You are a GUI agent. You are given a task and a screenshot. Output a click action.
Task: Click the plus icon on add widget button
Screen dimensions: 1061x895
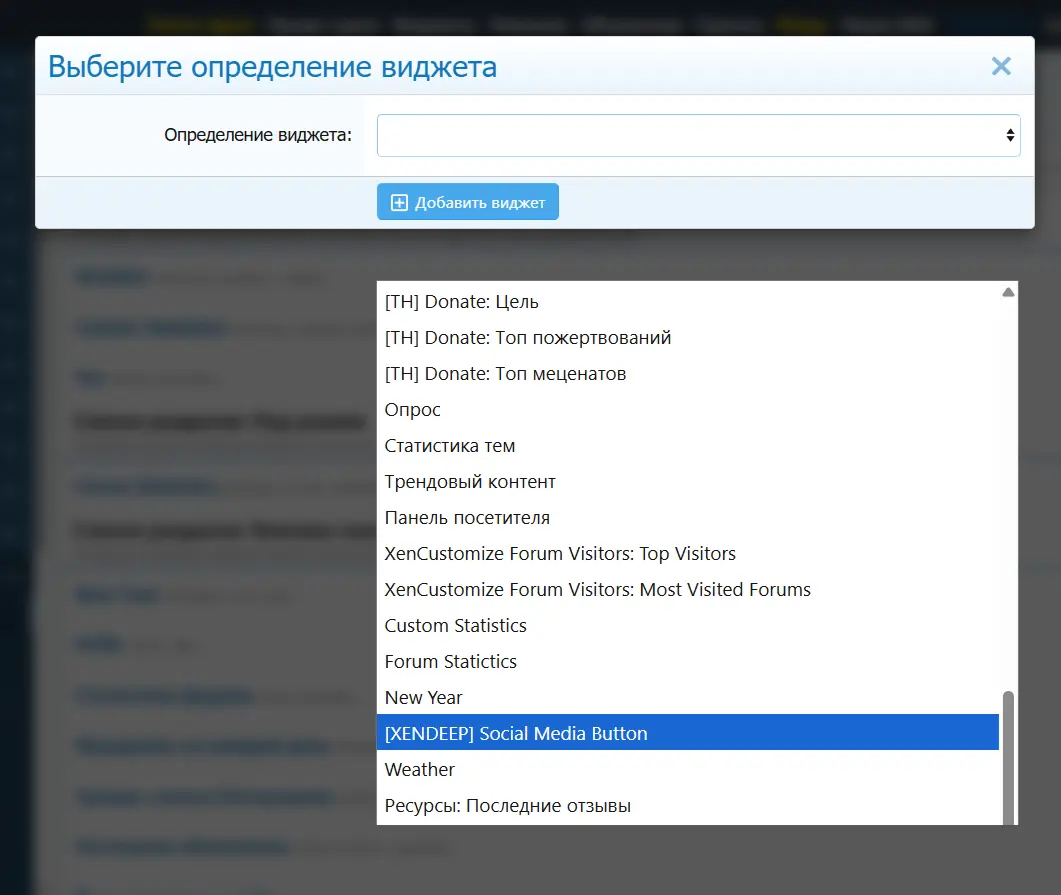[399, 203]
